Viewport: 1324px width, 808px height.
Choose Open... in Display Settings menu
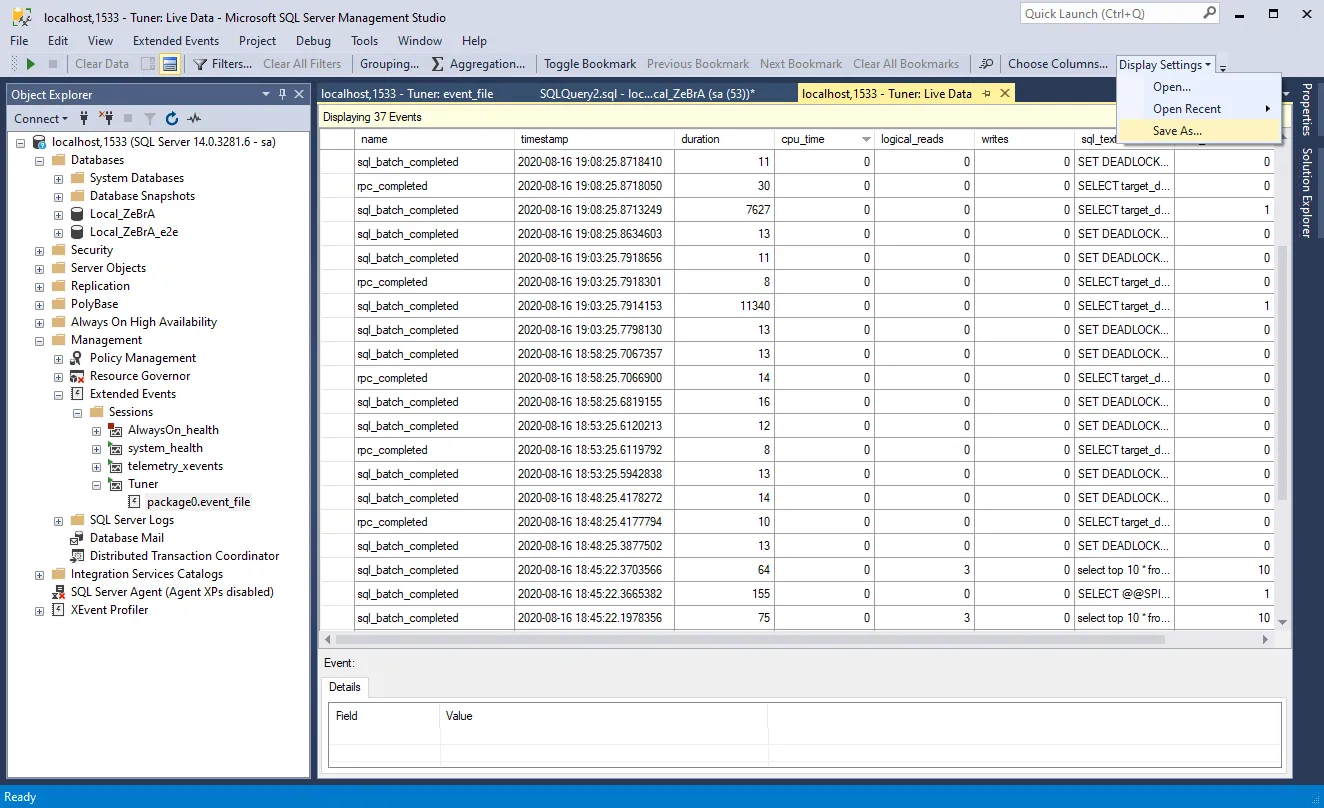click(x=1199, y=87)
